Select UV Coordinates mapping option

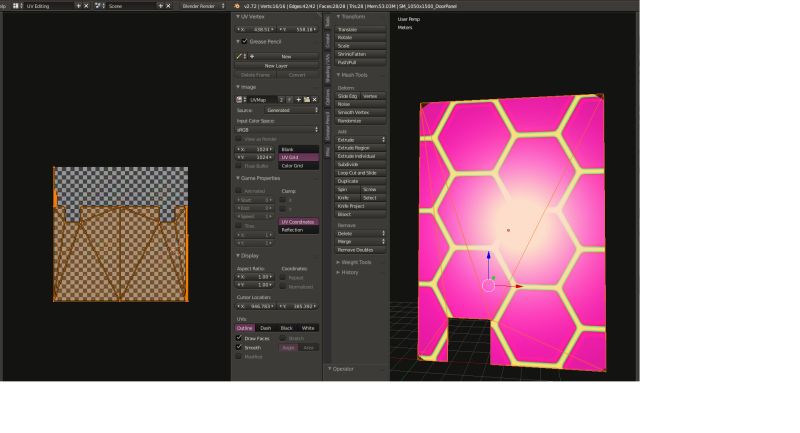(298, 222)
